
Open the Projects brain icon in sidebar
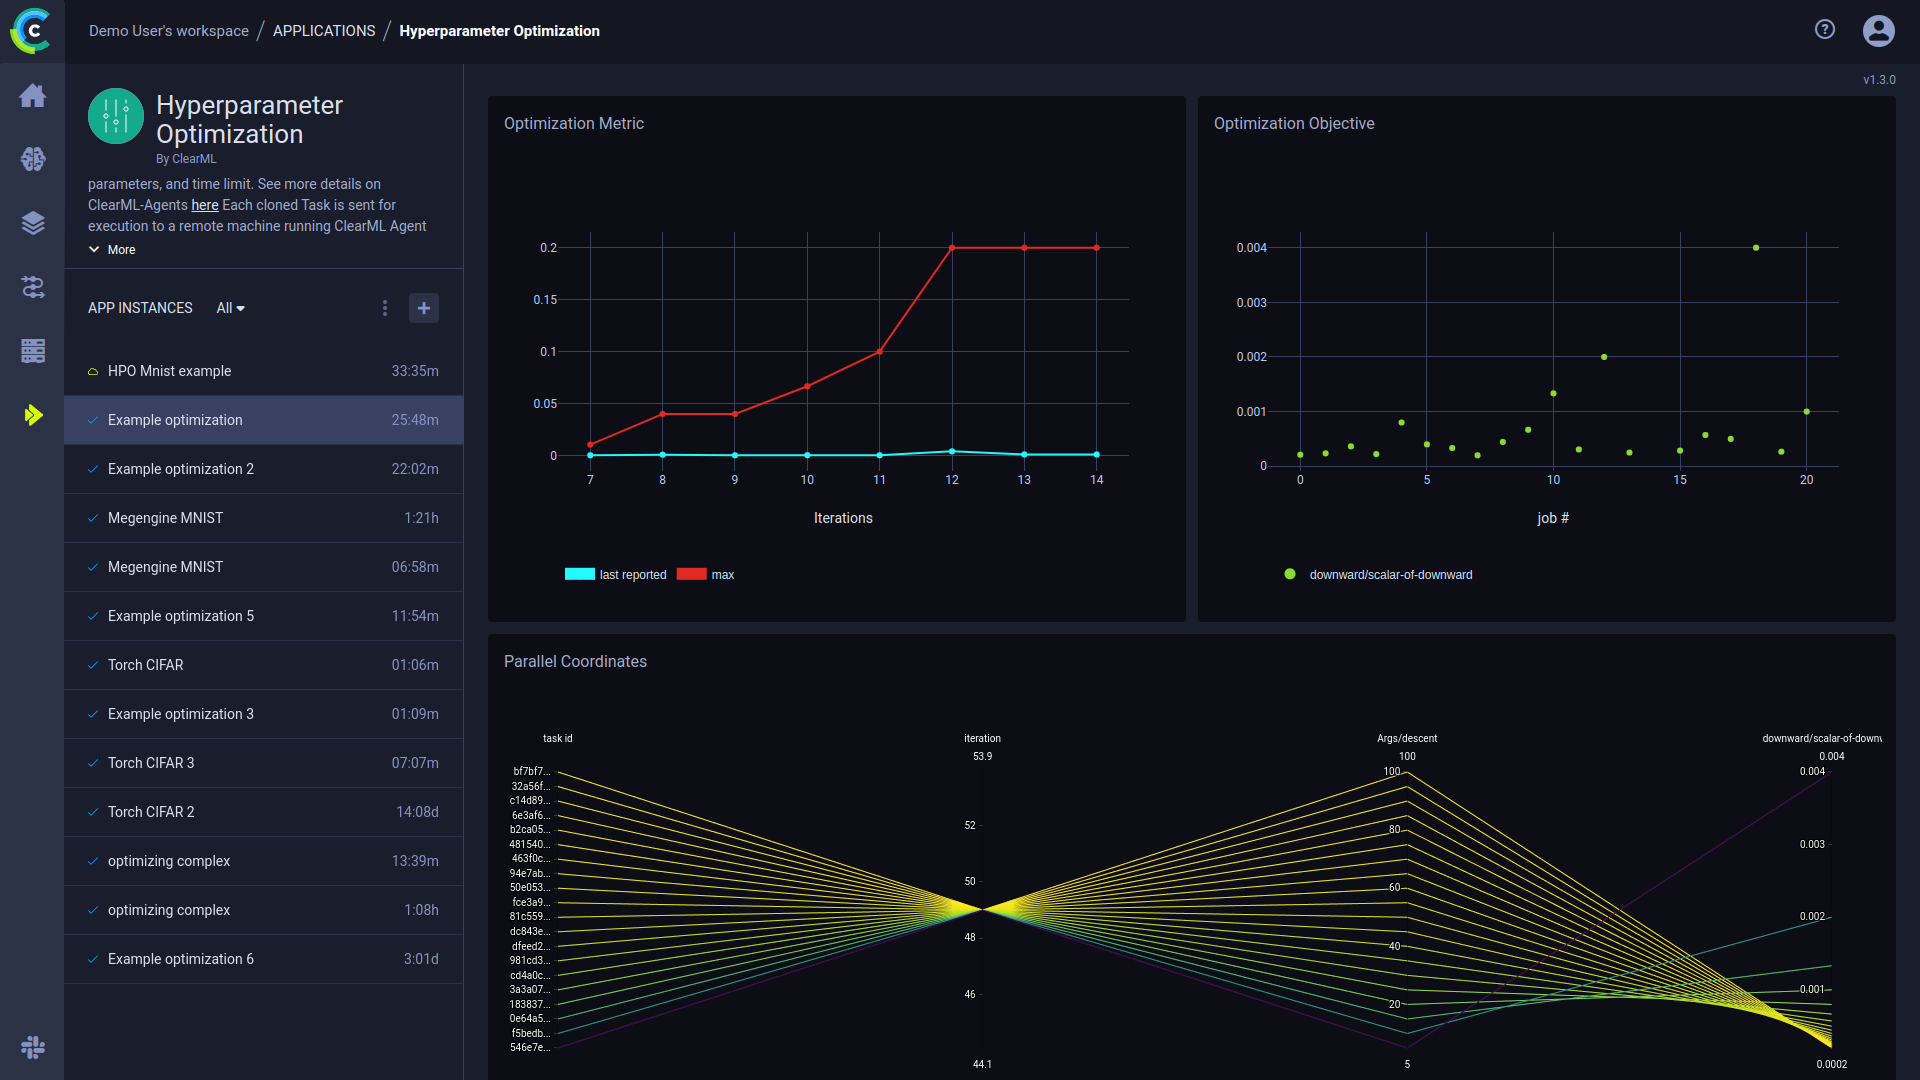(32, 159)
